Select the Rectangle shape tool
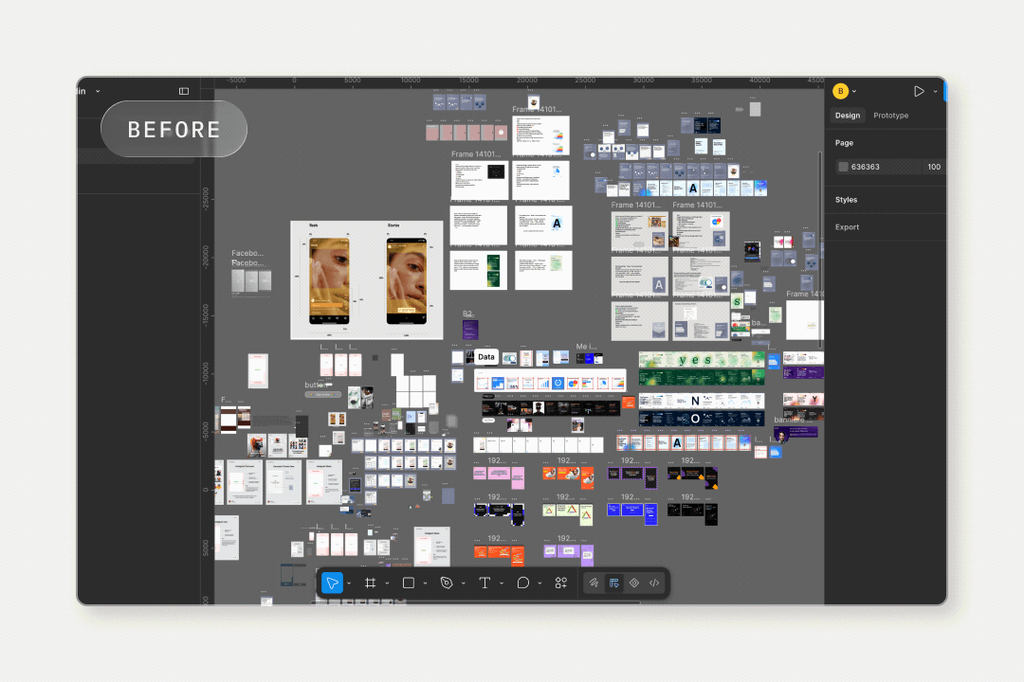 pos(408,583)
